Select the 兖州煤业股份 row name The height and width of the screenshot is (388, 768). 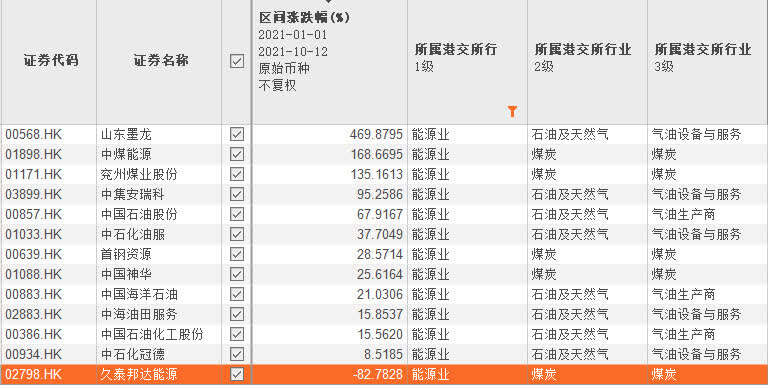[x=139, y=174]
